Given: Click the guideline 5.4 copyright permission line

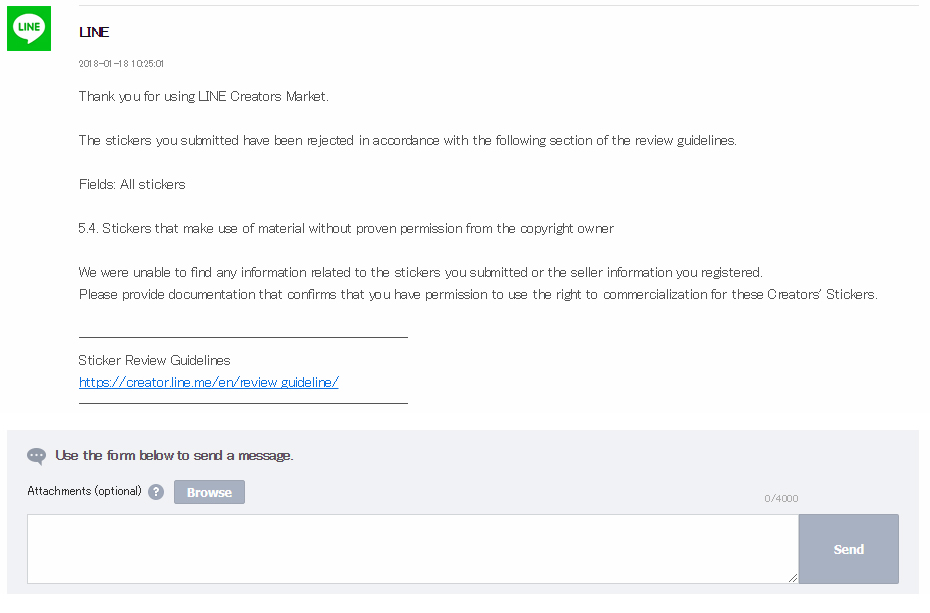Looking at the screenshot, I should coord(346,229).
